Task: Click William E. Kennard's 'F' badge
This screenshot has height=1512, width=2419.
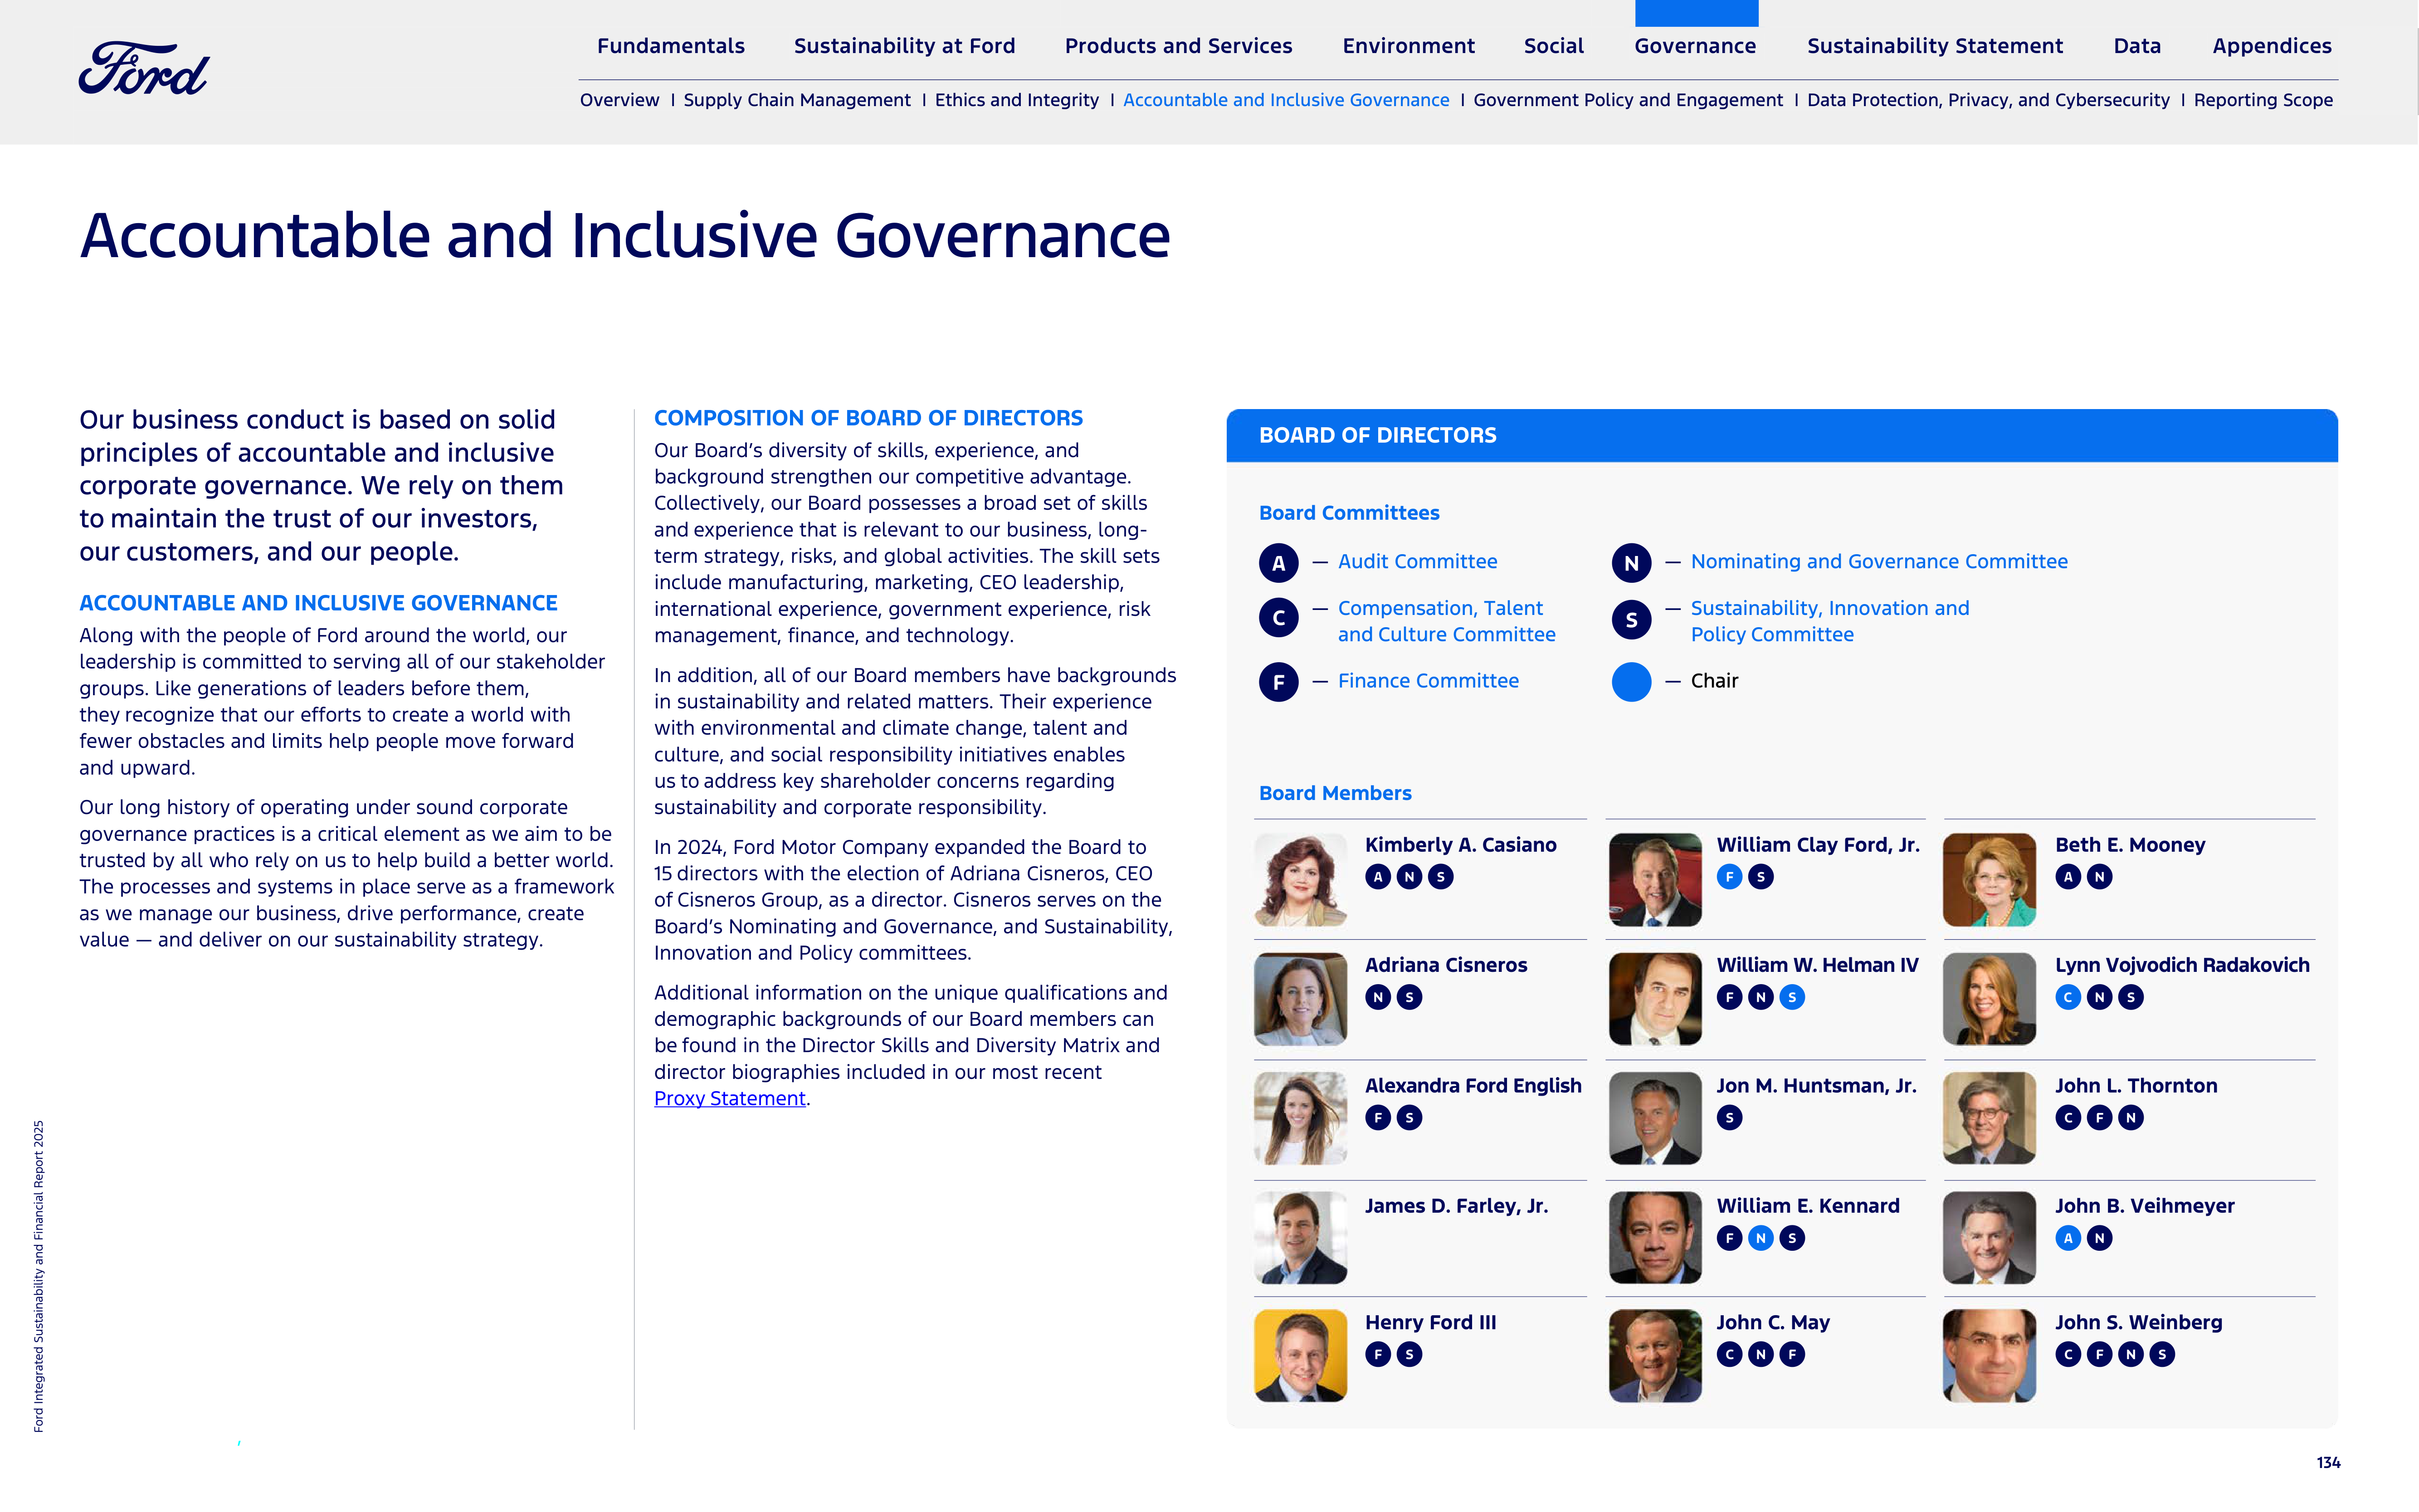Action: (x=1729, y=1238)
